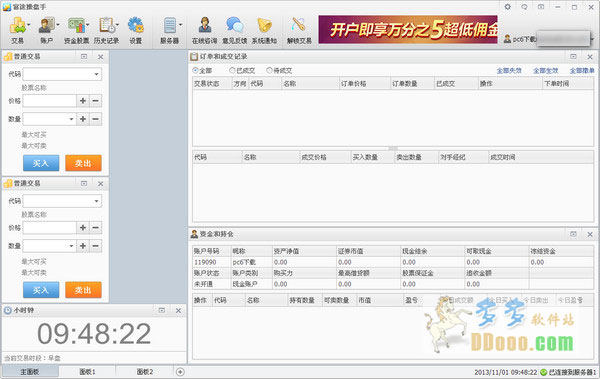Click account number 119090 cell

[x=211, y=262]
